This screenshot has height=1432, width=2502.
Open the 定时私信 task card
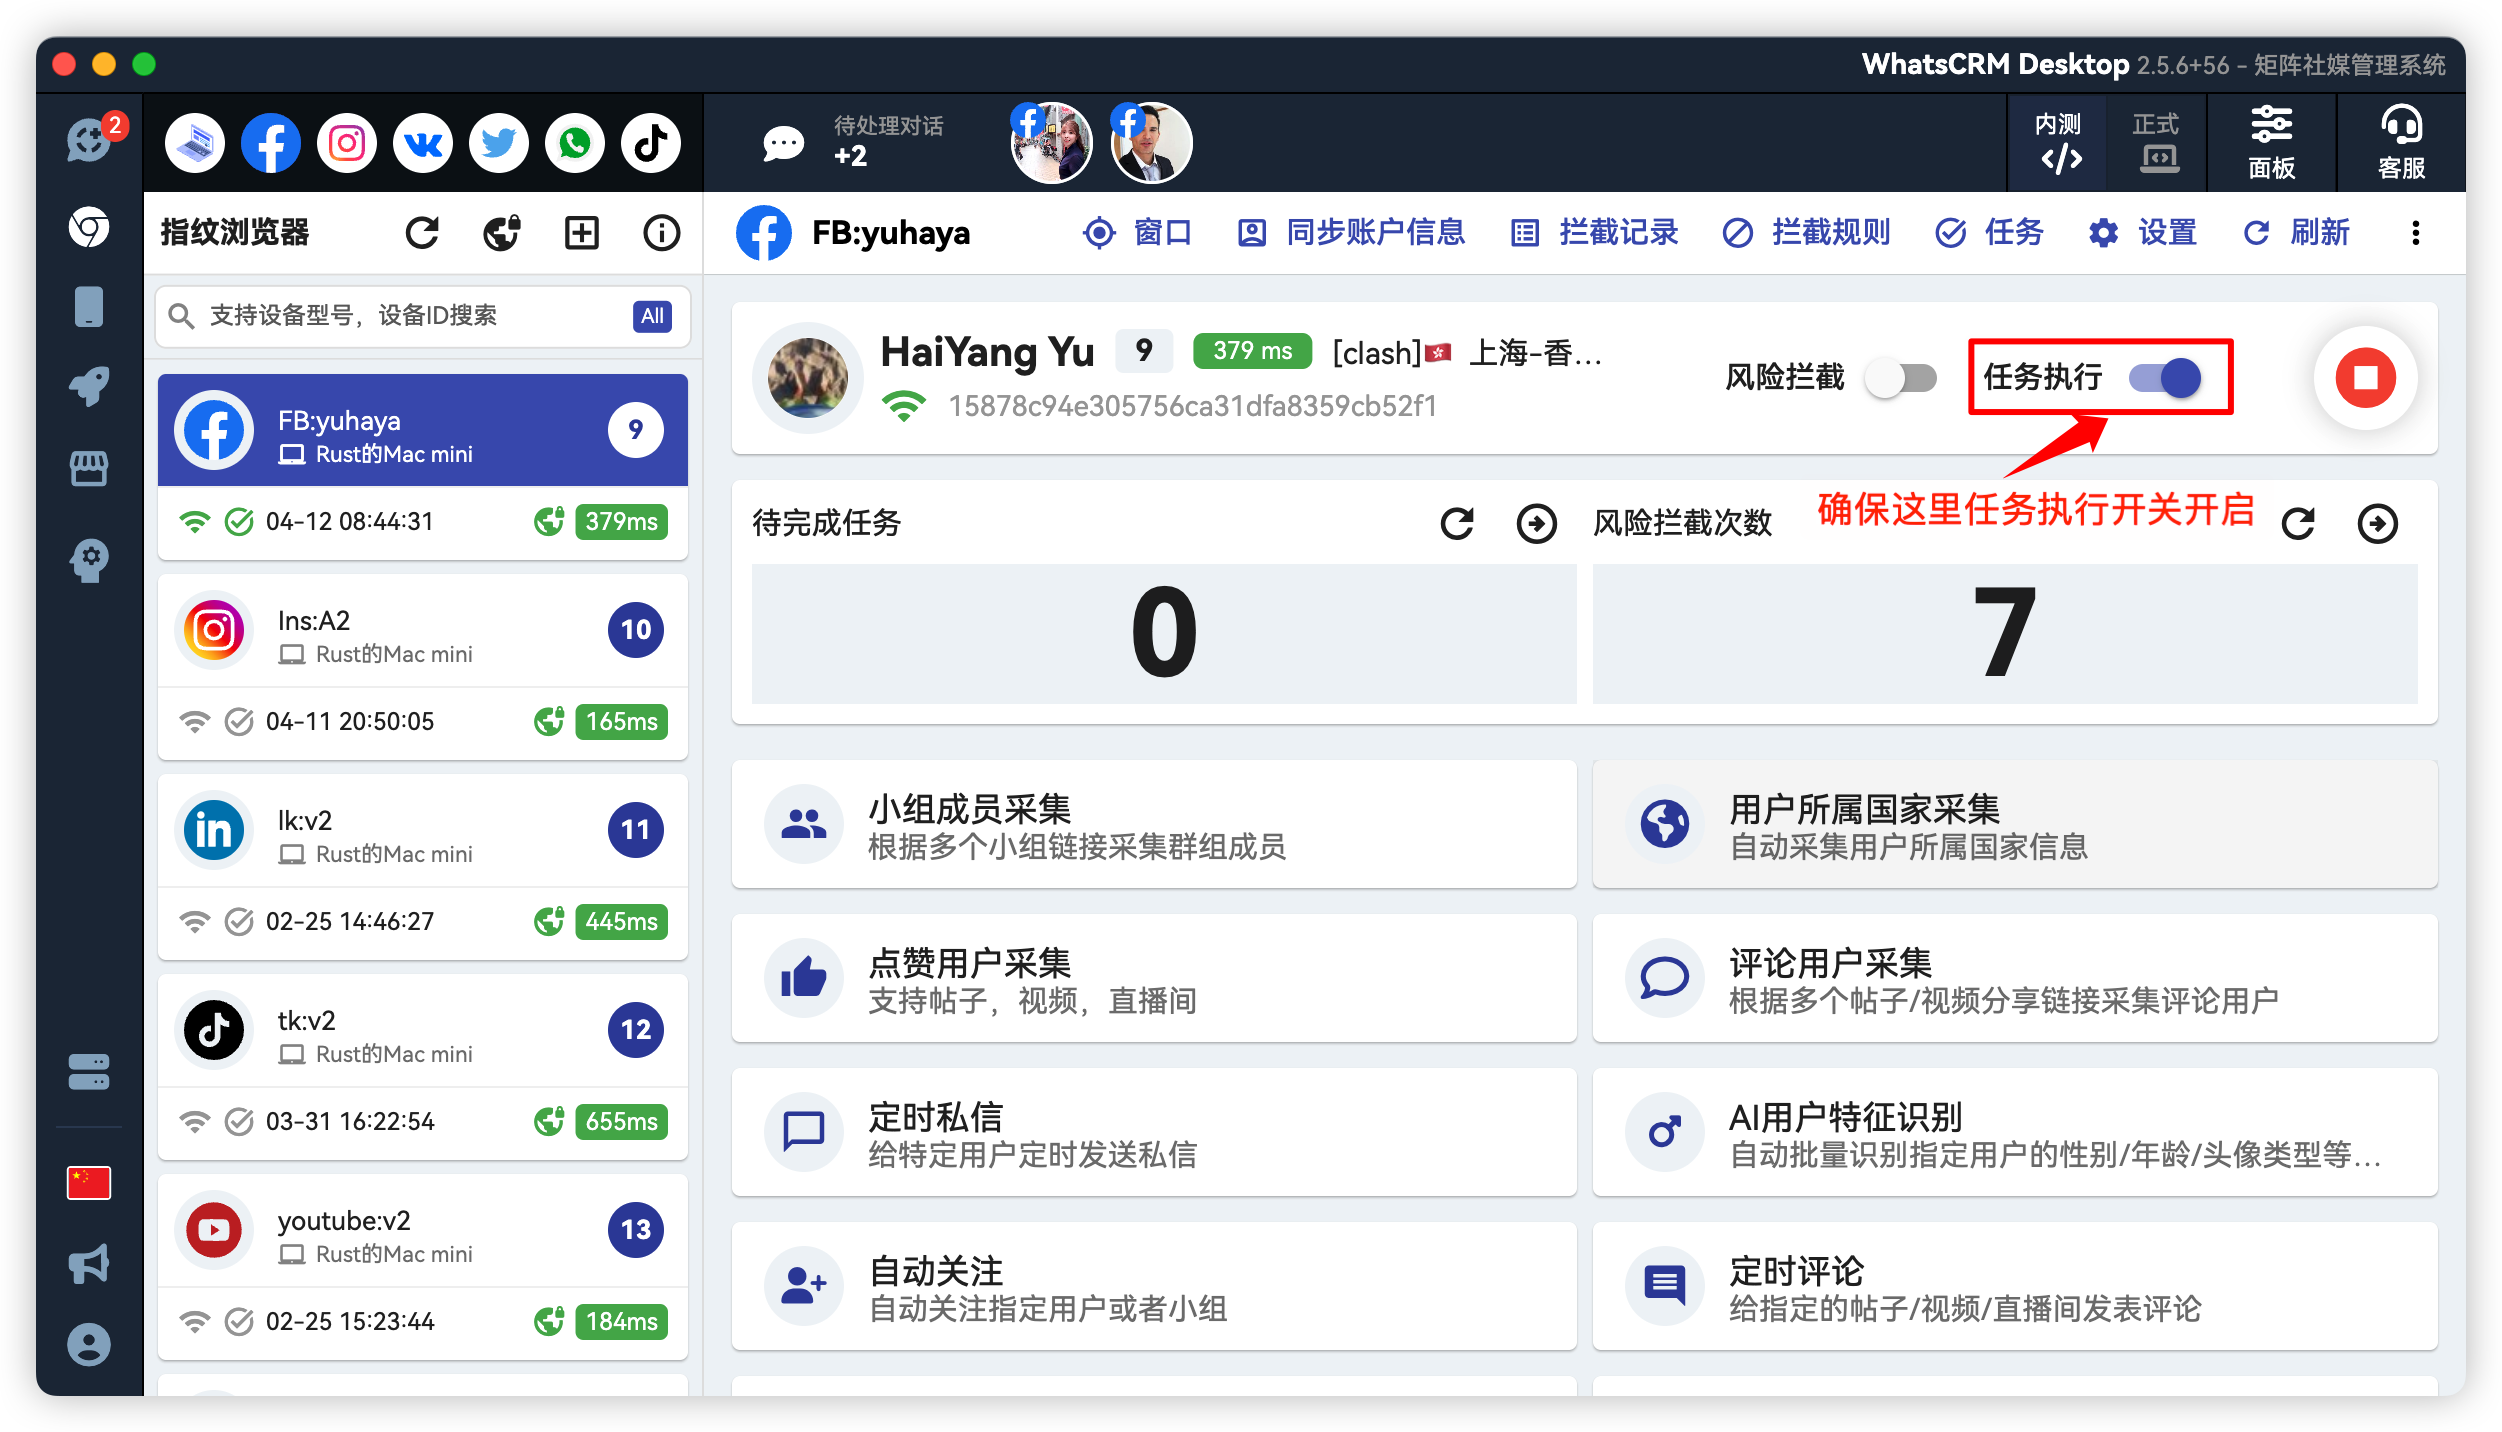point(1154,1132)
